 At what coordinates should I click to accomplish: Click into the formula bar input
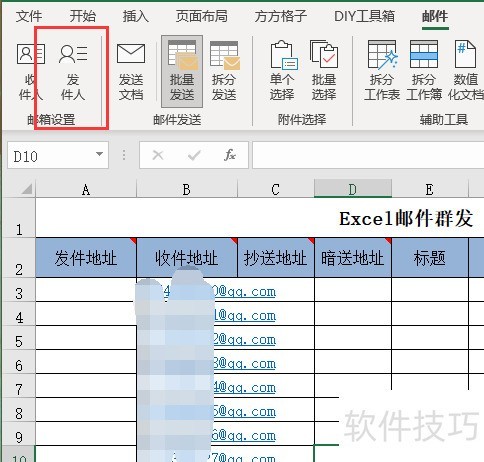coord(368,155)
